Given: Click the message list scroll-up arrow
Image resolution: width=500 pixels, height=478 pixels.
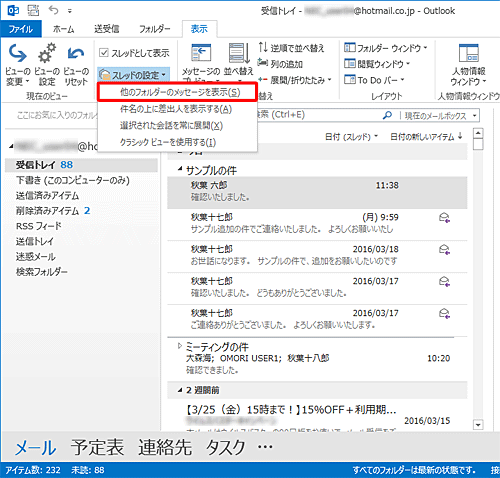Looking at the screenshot, I should 478,134.
